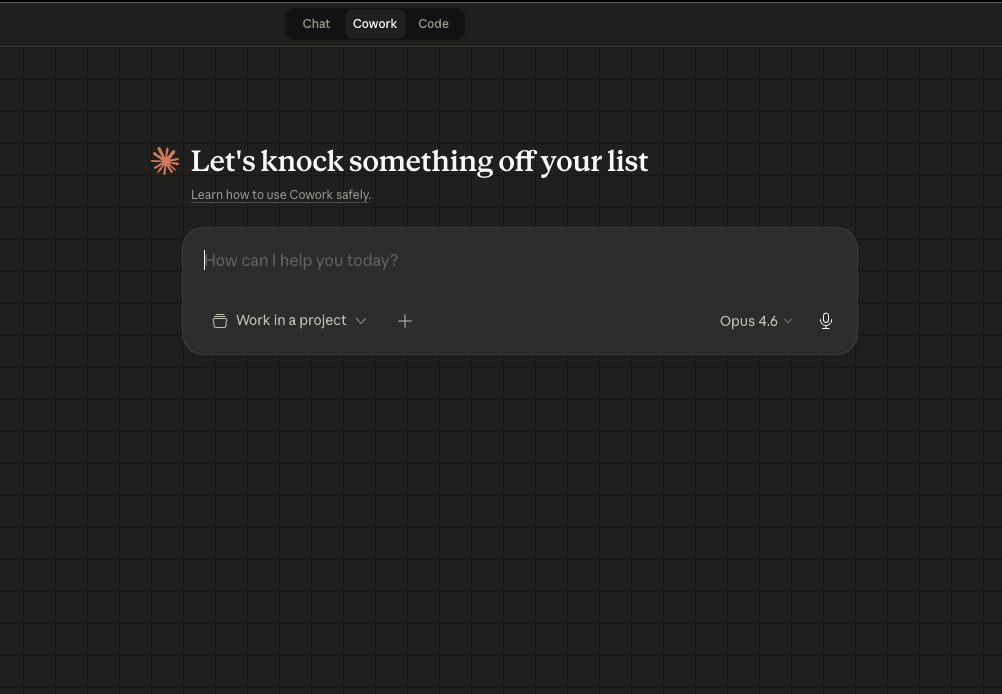Click the "Let's knock something off your list" heading
Viewport: 1002px width, 694px height.
click(x=419, y=161)
